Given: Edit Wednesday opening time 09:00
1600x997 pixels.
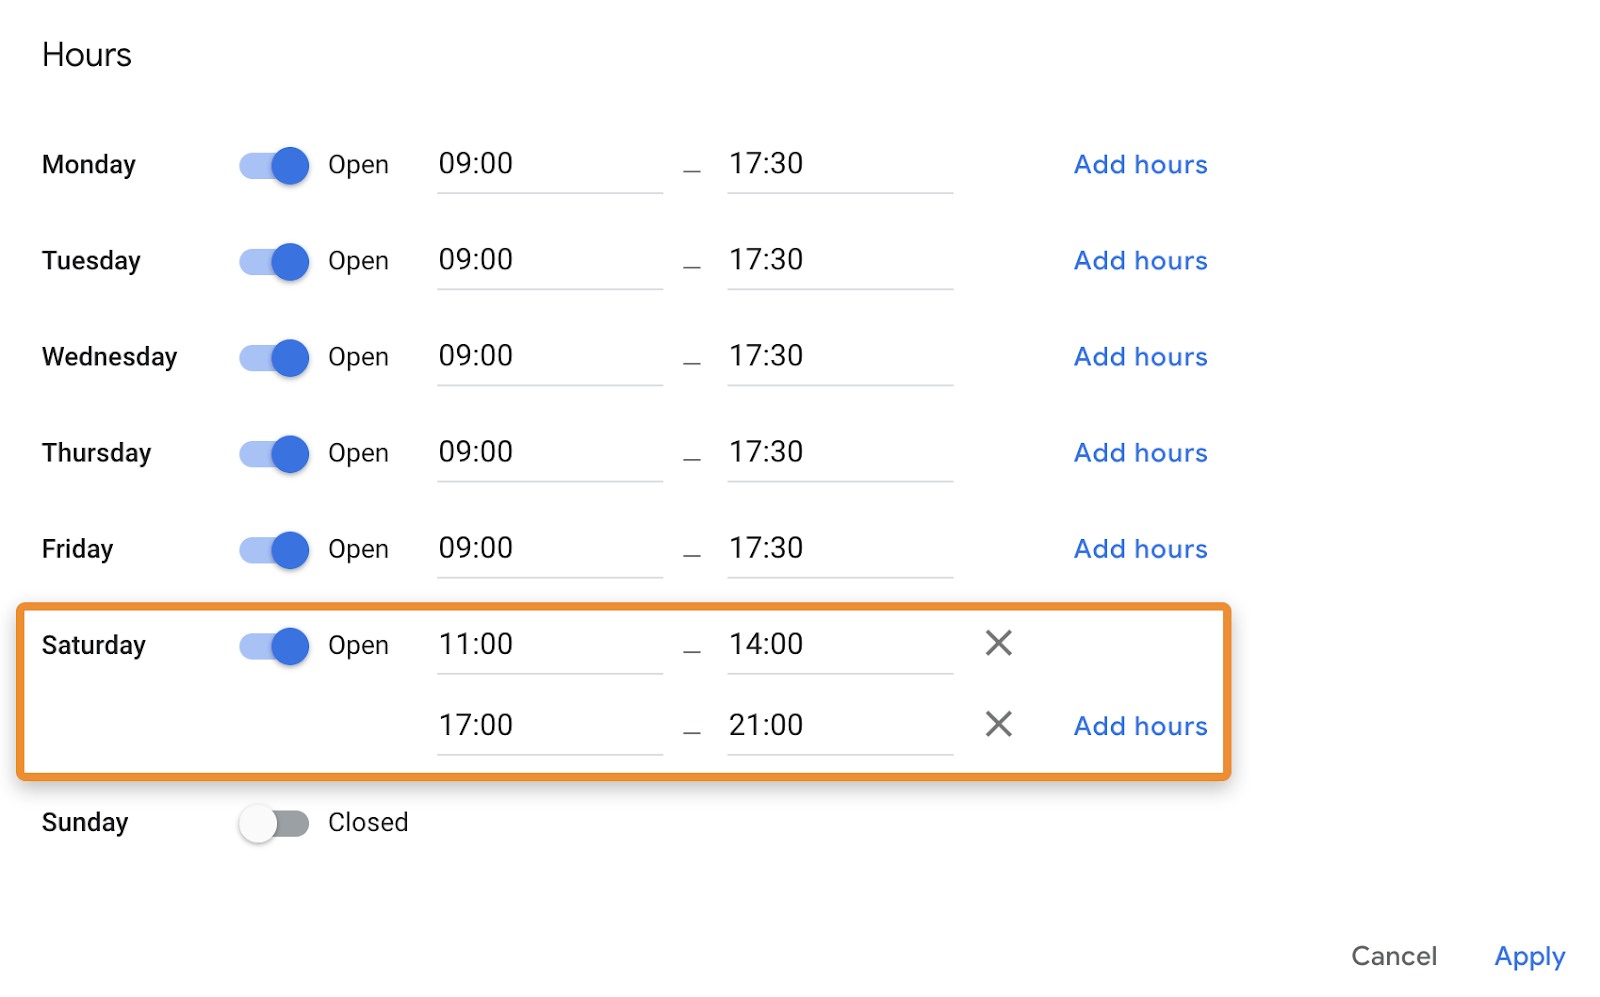Looking at the screenshot, I should coord(549,356).
